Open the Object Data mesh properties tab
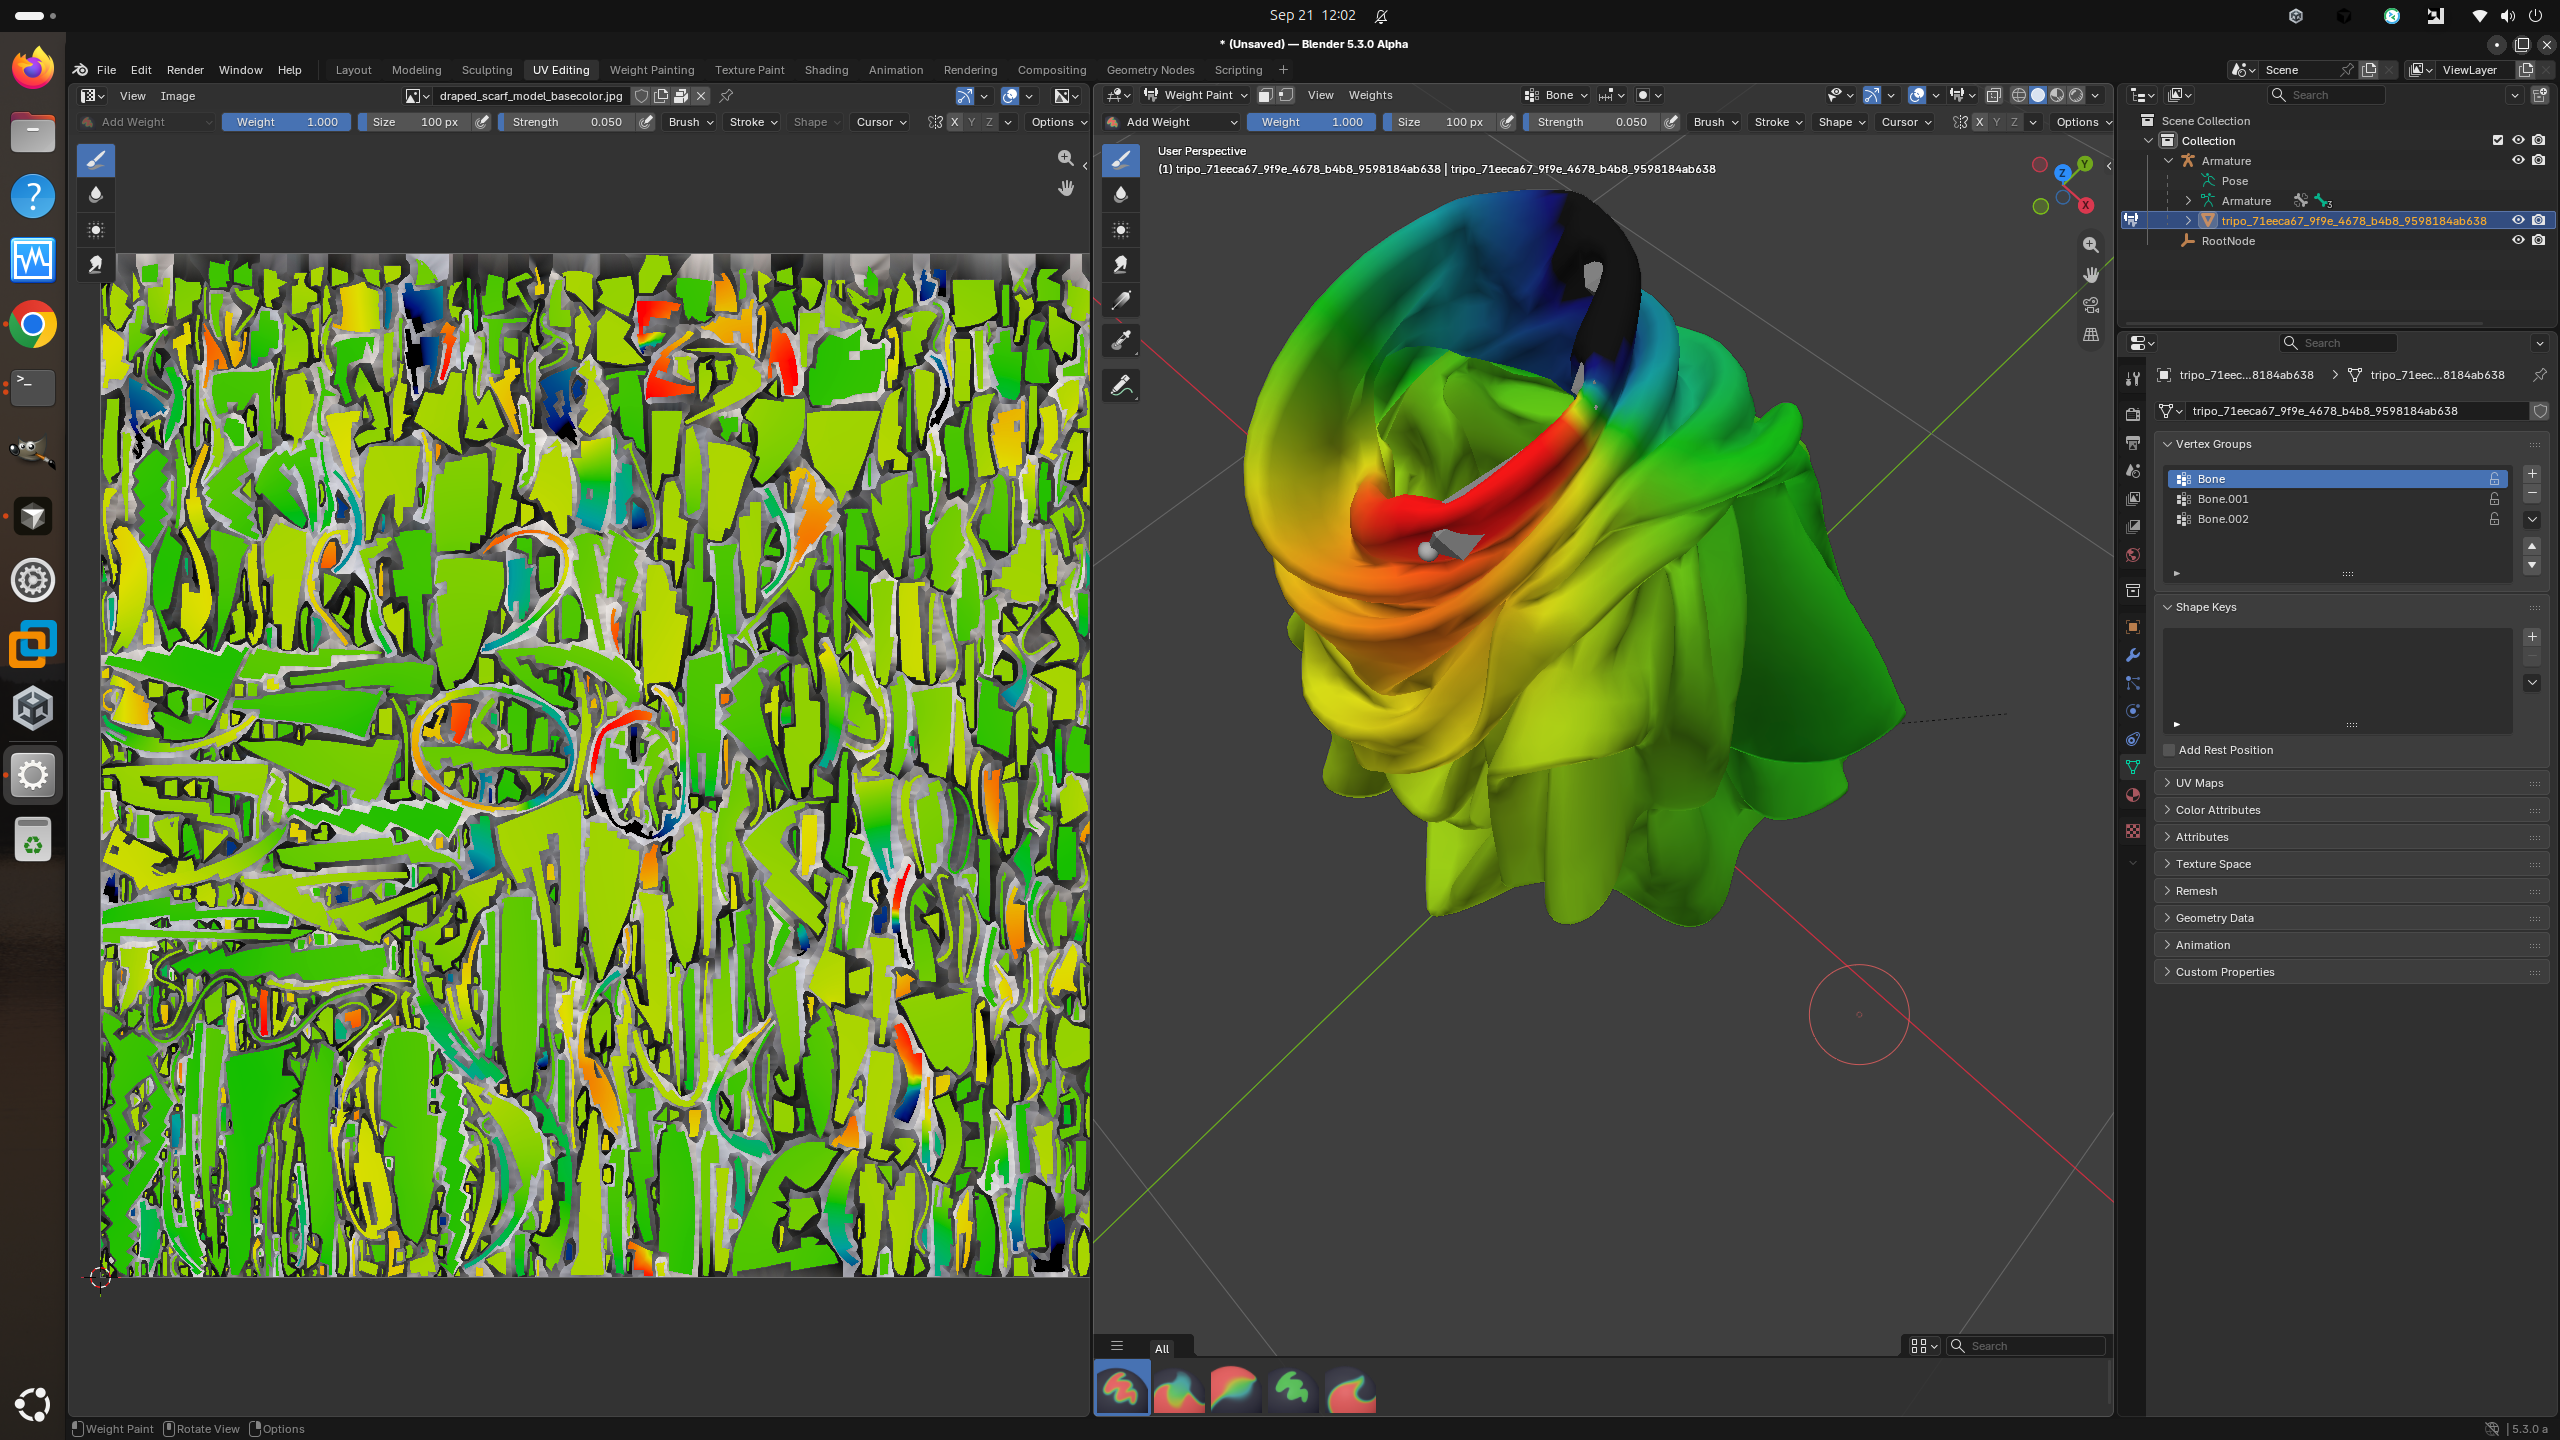Image resolution: width=2560 pixels, height=1440 pixels. click(2133, 767)
